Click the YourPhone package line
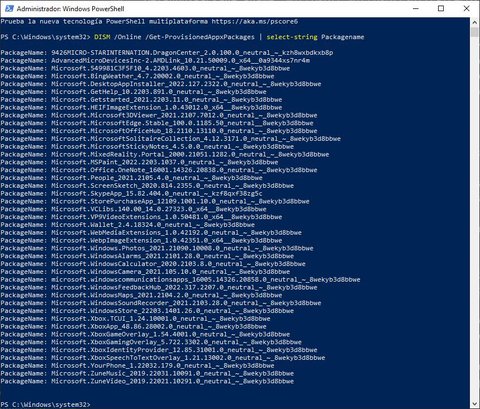Viewport: 480px width, 409px height. [x=137, y=366]
